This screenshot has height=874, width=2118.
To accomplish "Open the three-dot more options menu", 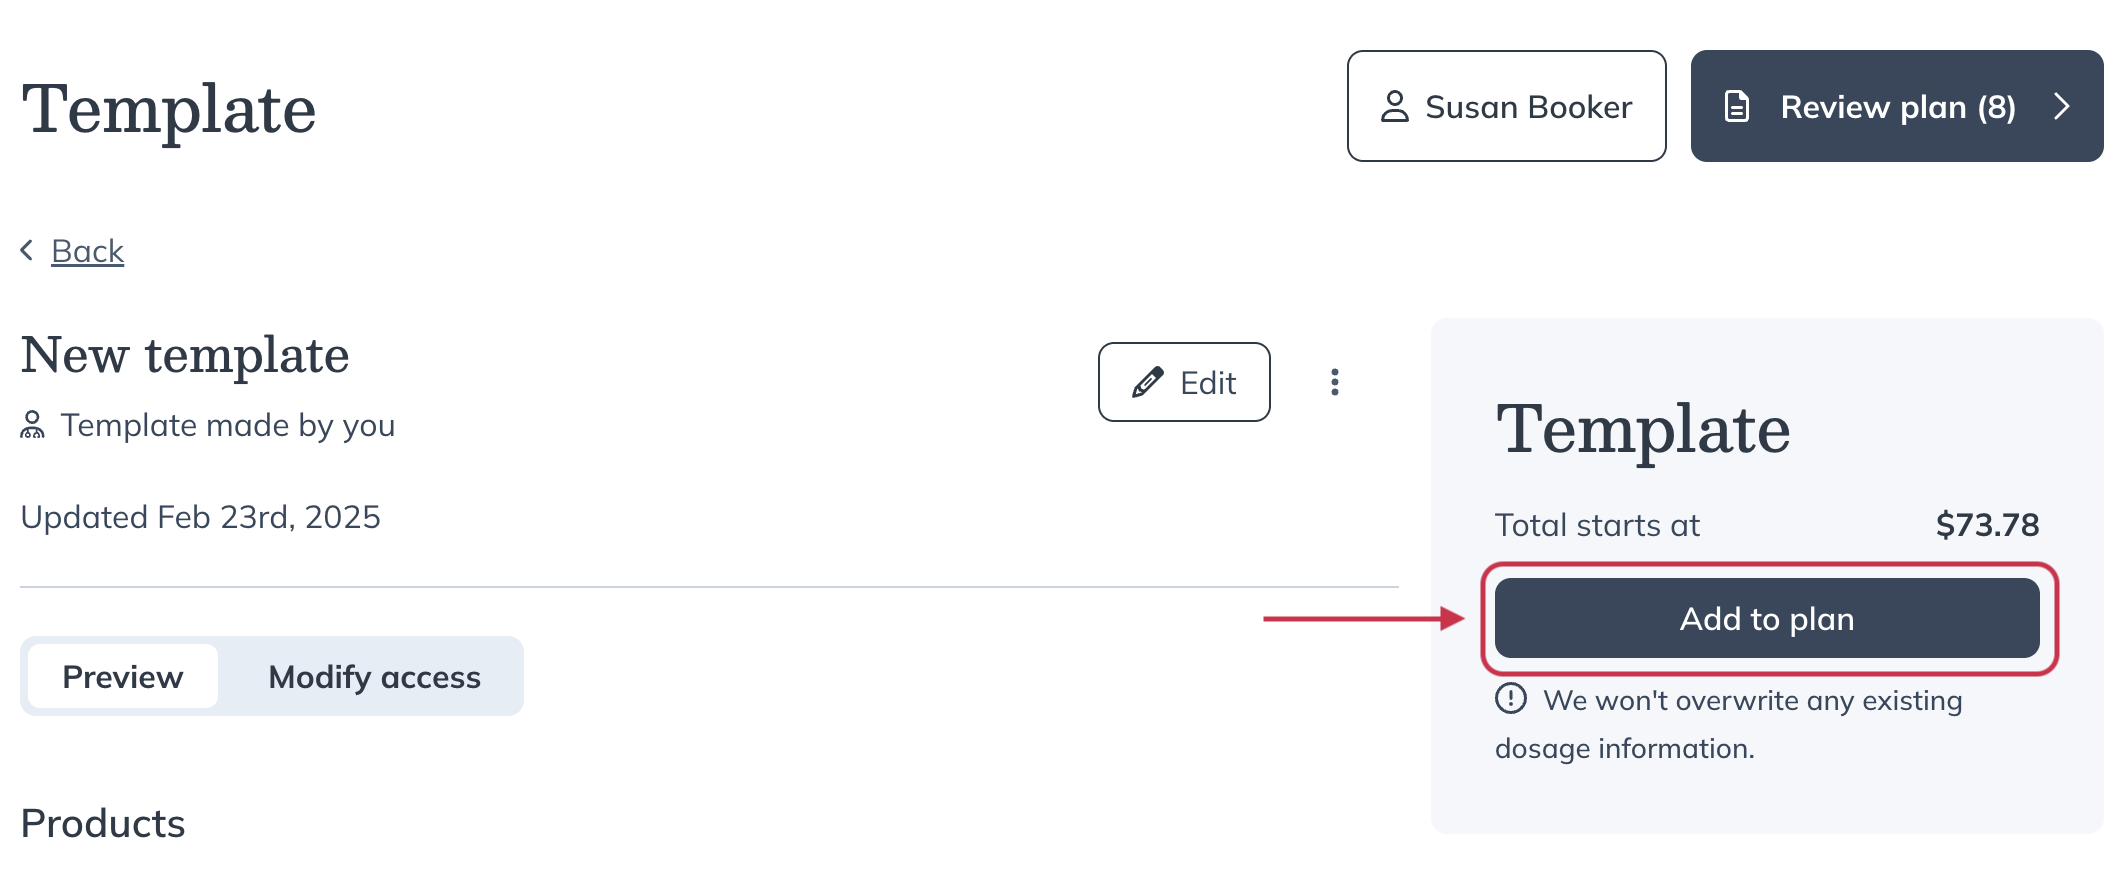I will pyautogui.click(x=1334, y=382).
